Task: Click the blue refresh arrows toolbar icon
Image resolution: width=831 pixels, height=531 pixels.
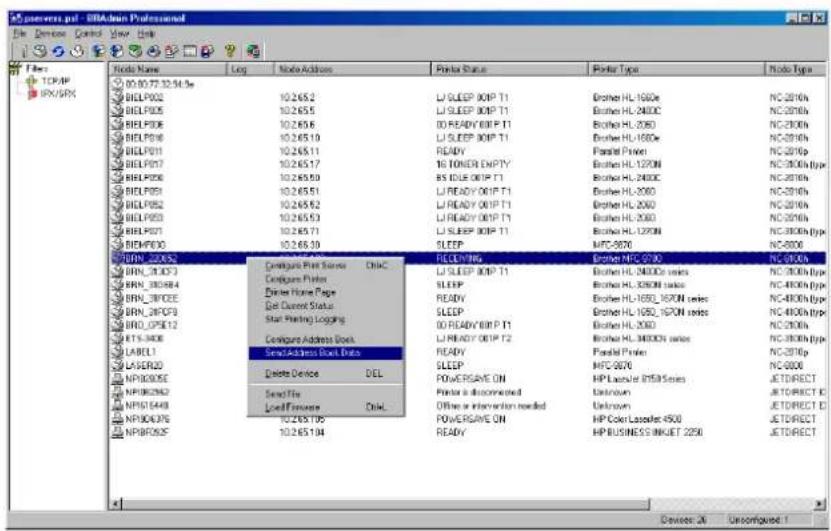Action: [59, 51]
